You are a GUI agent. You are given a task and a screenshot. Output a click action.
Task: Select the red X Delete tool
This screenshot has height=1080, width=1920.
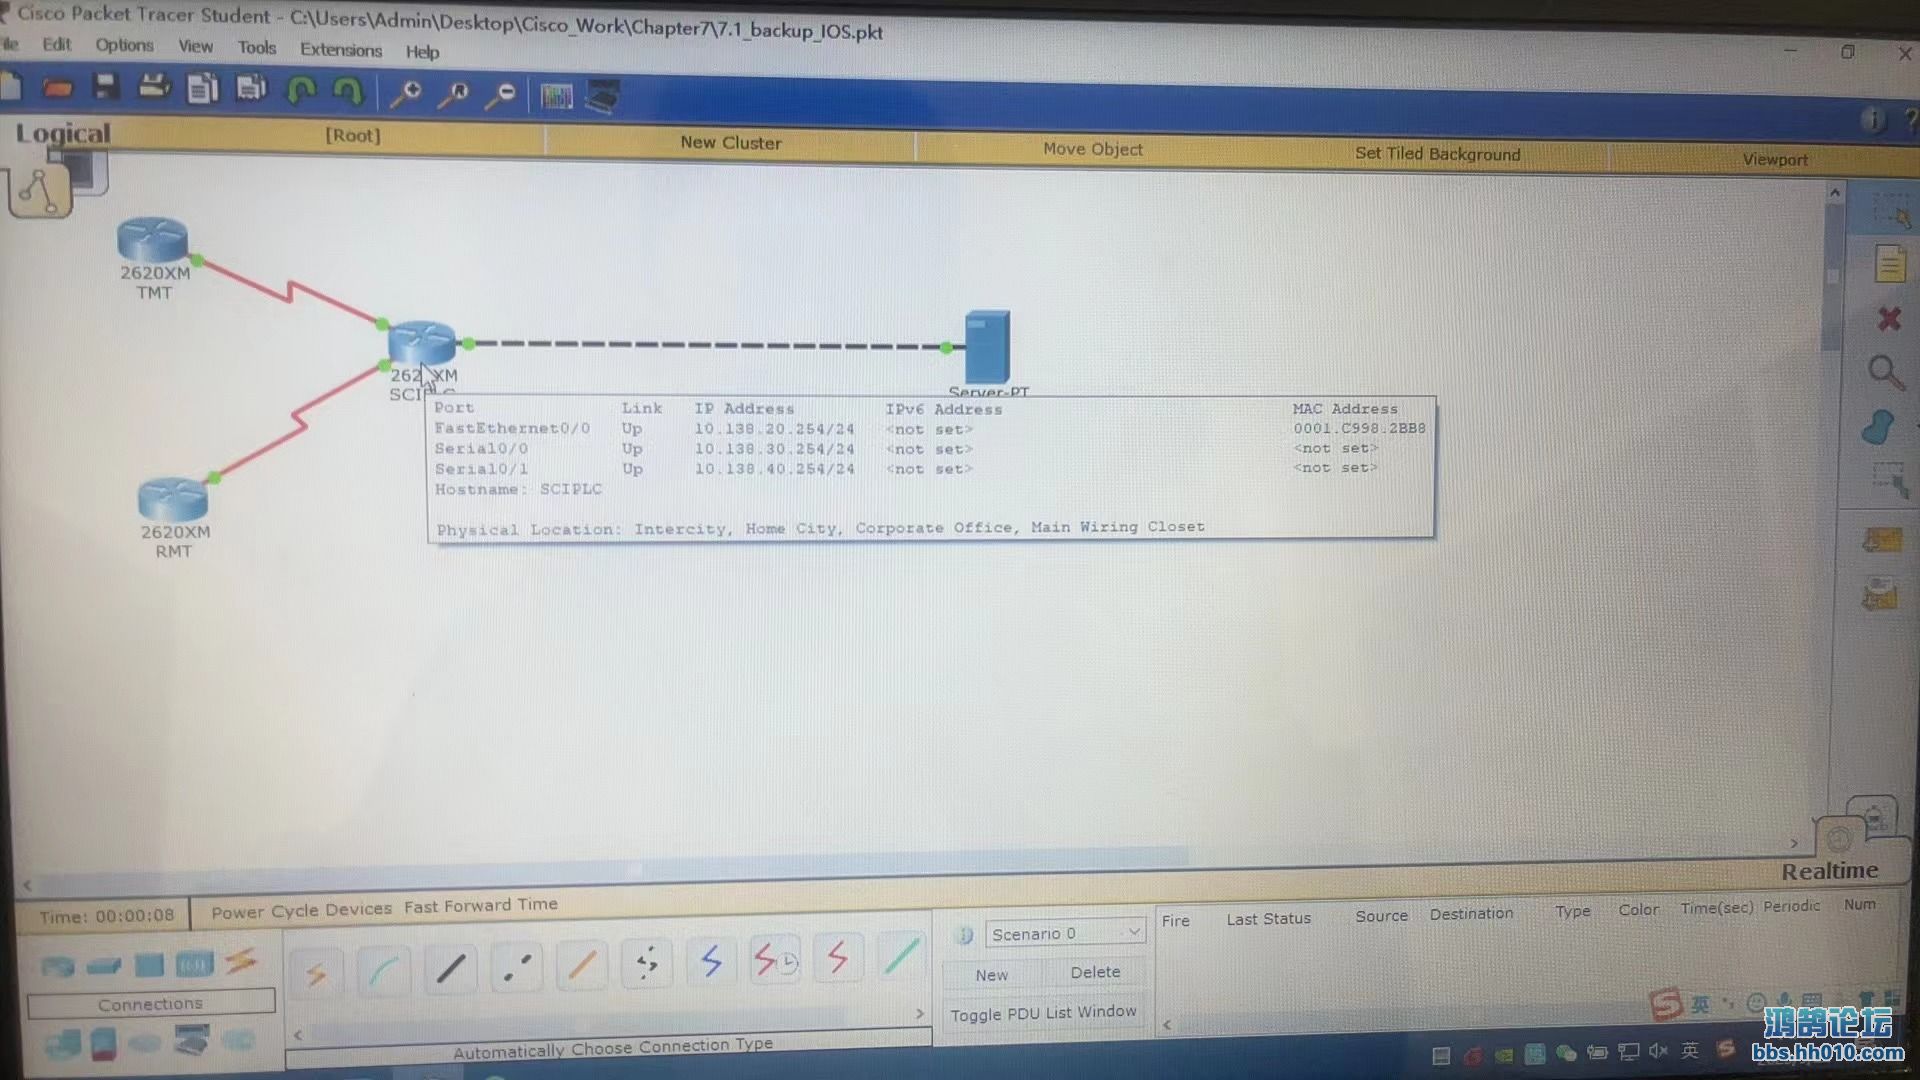(1889, 319)
